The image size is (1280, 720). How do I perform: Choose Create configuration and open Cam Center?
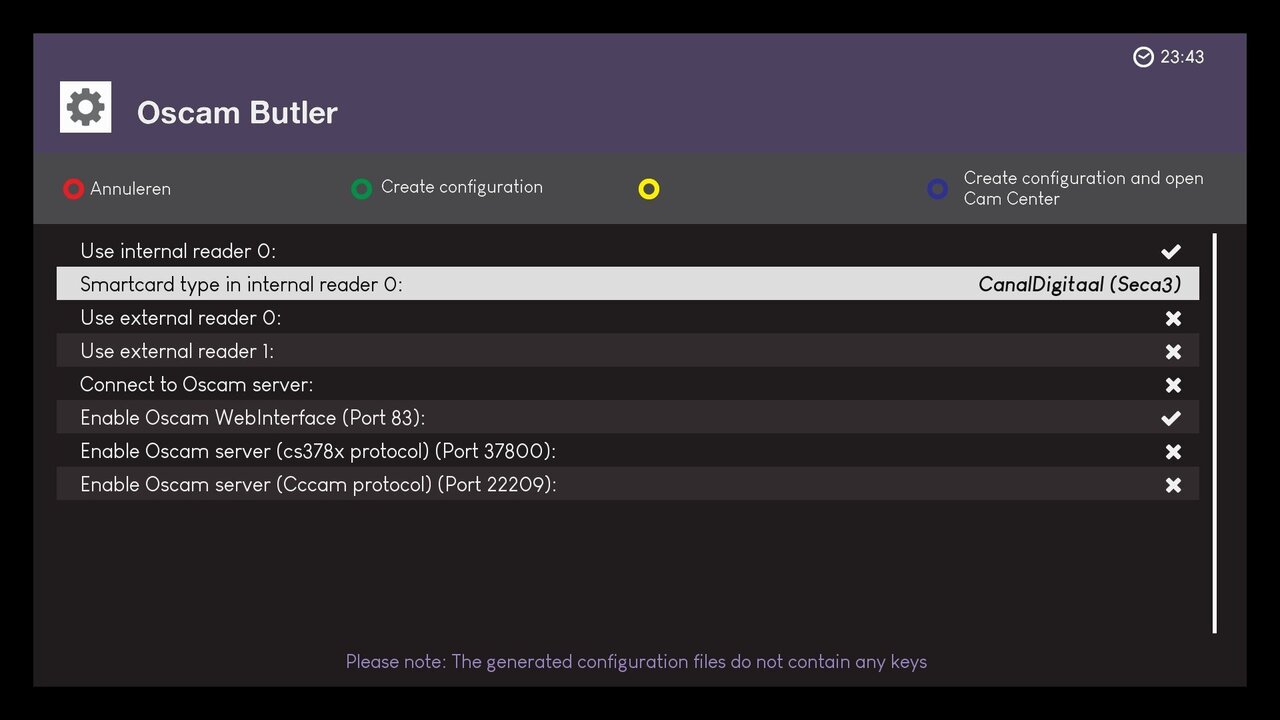point(1083,188)
